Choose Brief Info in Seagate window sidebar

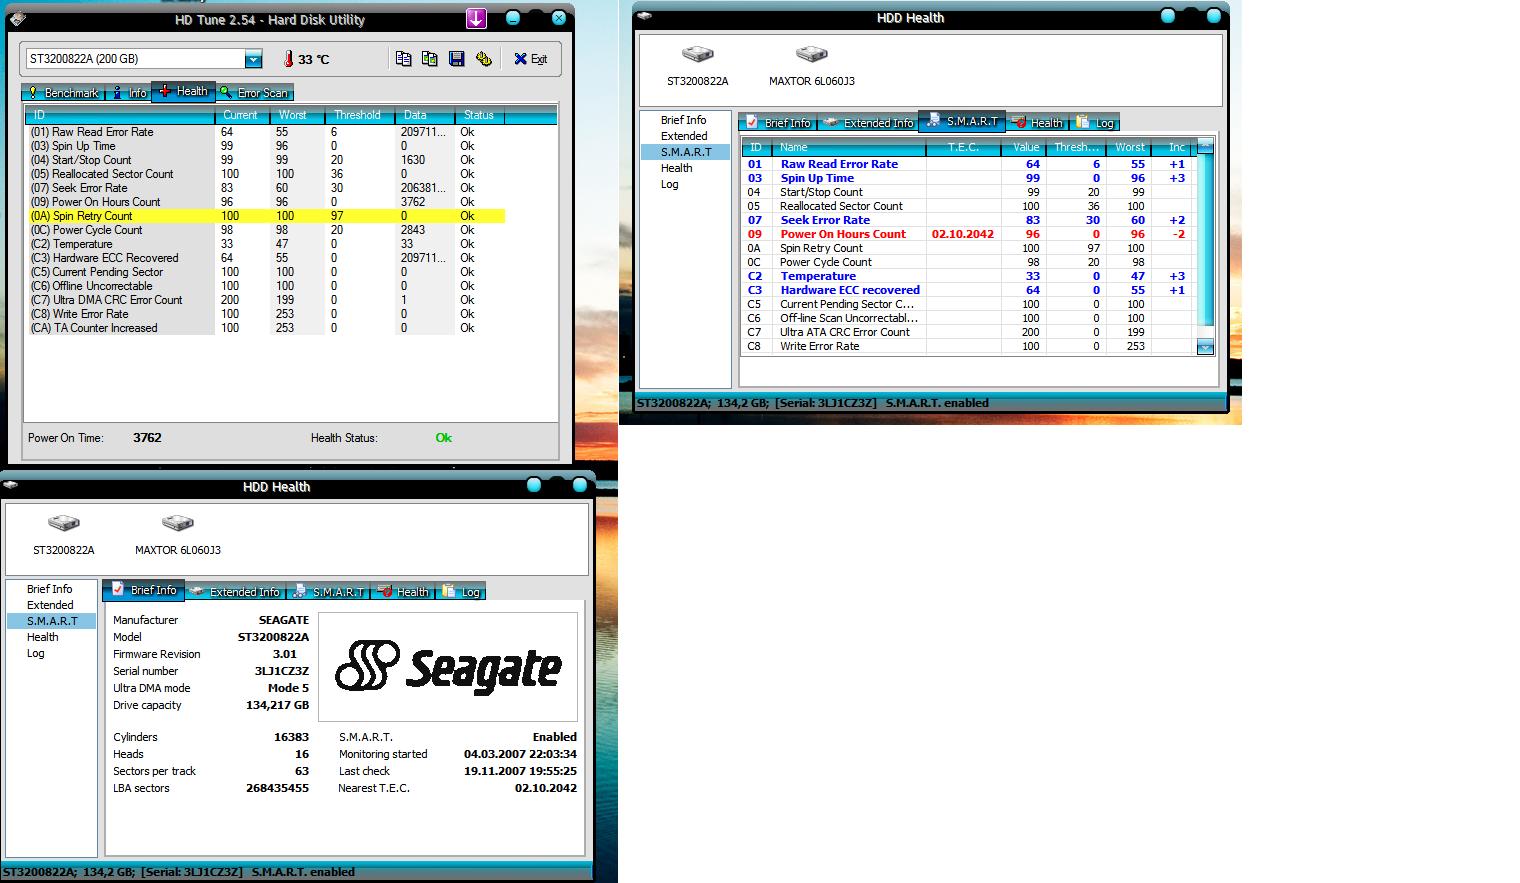(50, 589)
